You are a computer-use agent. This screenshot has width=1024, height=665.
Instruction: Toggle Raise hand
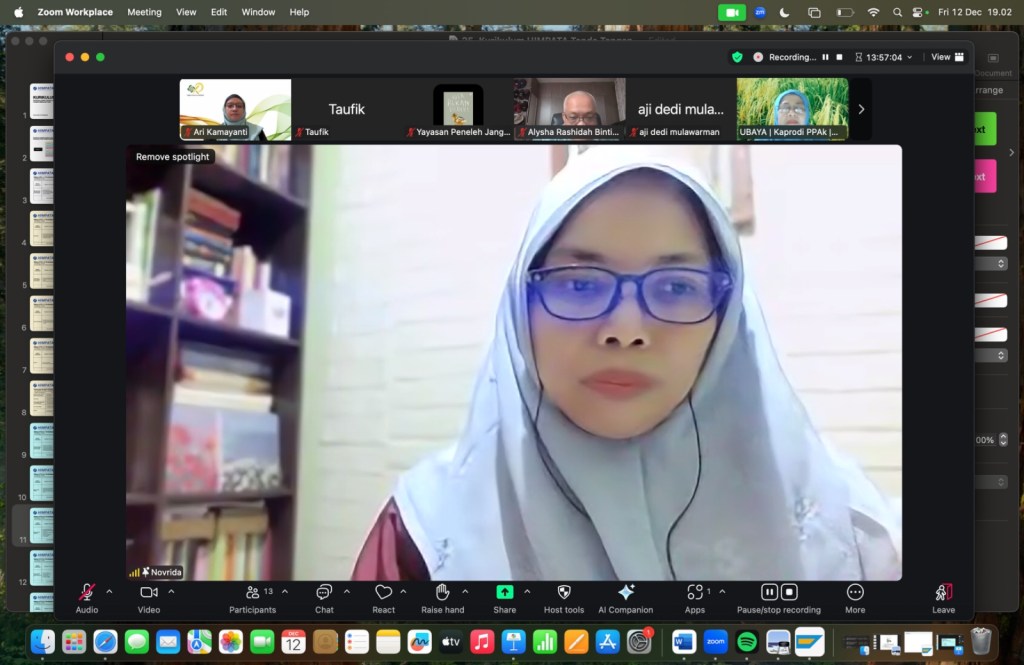coord(442,592)
